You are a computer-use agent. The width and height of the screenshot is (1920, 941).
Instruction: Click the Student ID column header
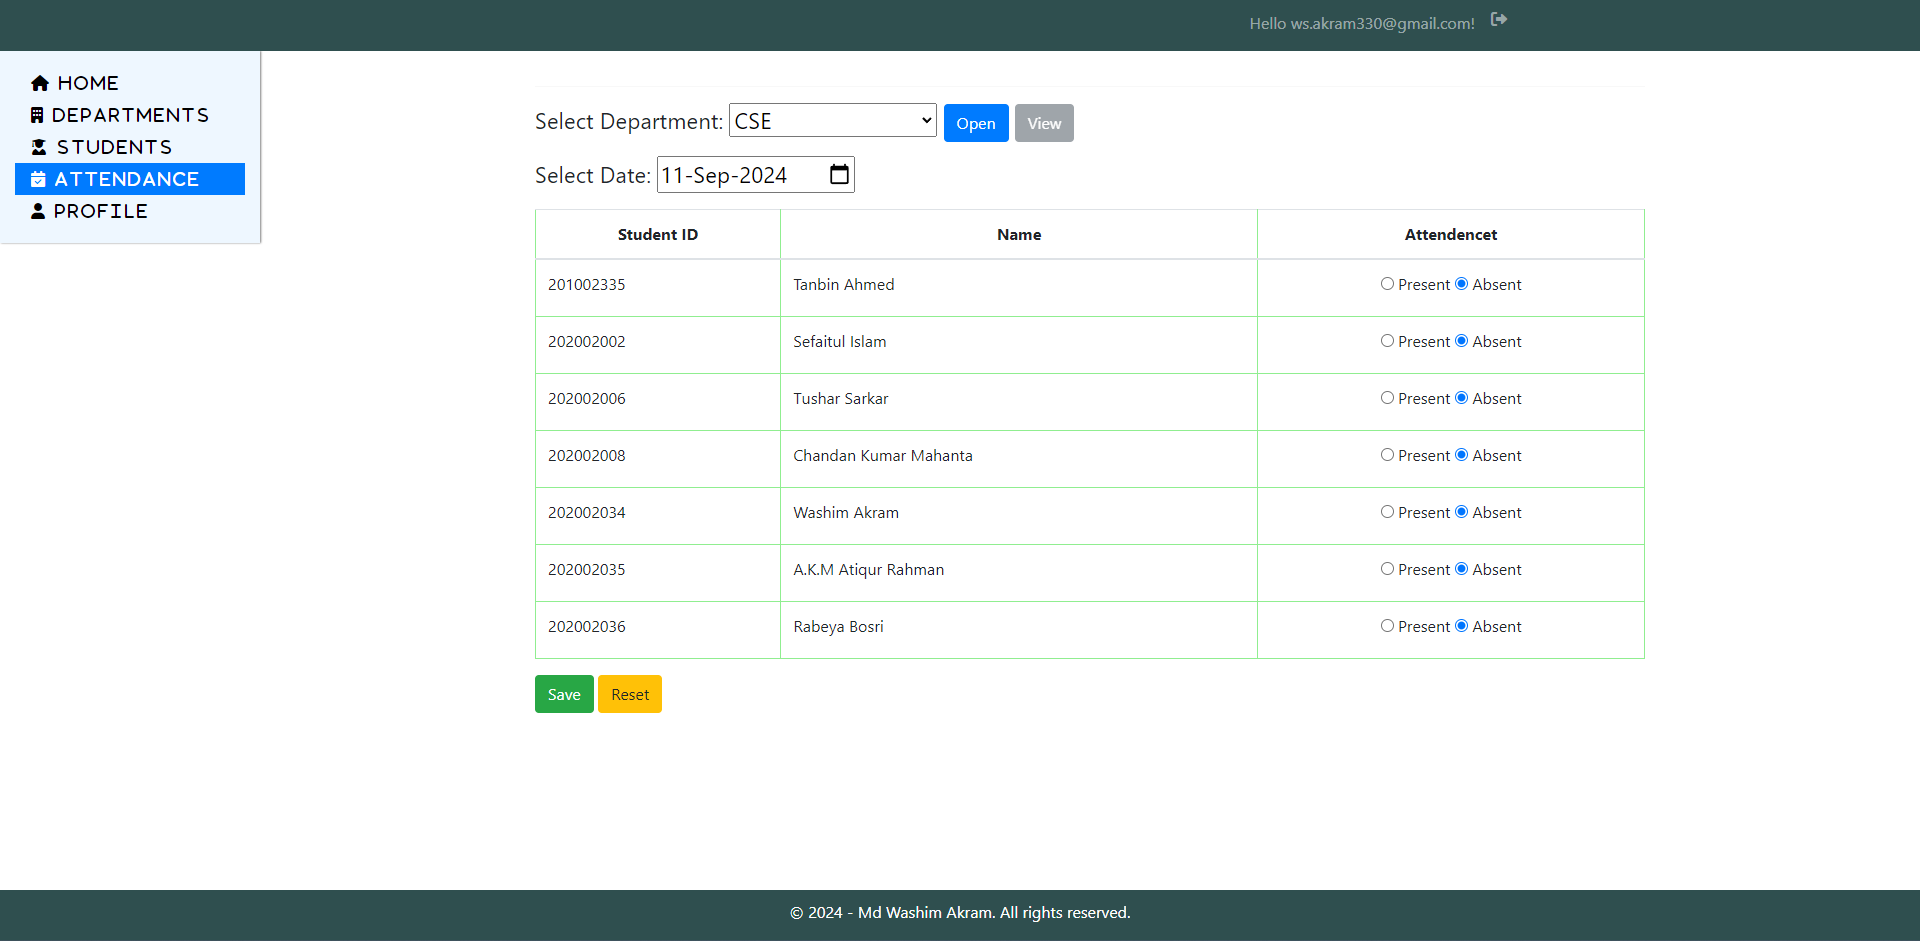point(658,234)
